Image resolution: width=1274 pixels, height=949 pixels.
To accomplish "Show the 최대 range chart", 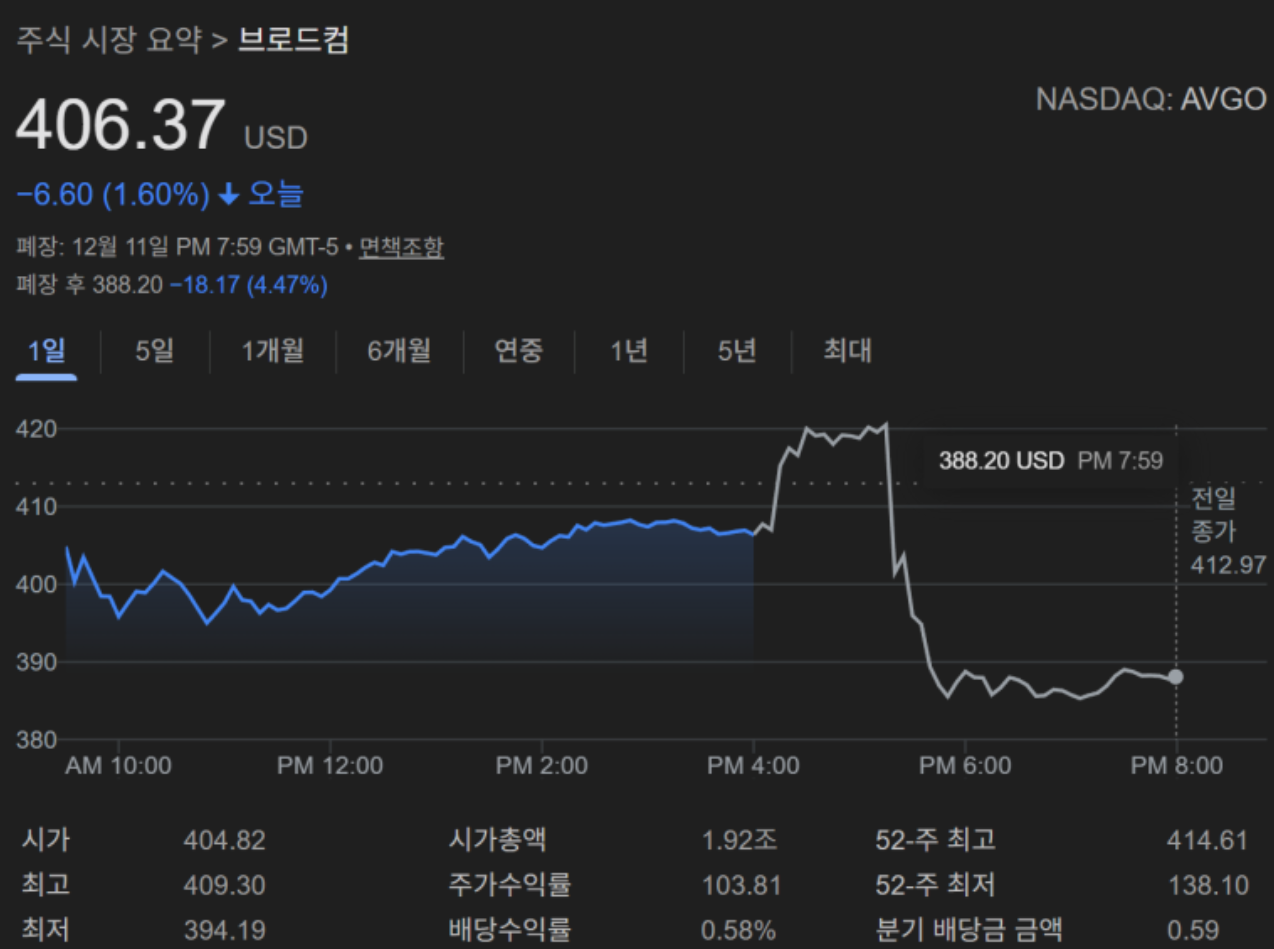I will tap(847, 351).
